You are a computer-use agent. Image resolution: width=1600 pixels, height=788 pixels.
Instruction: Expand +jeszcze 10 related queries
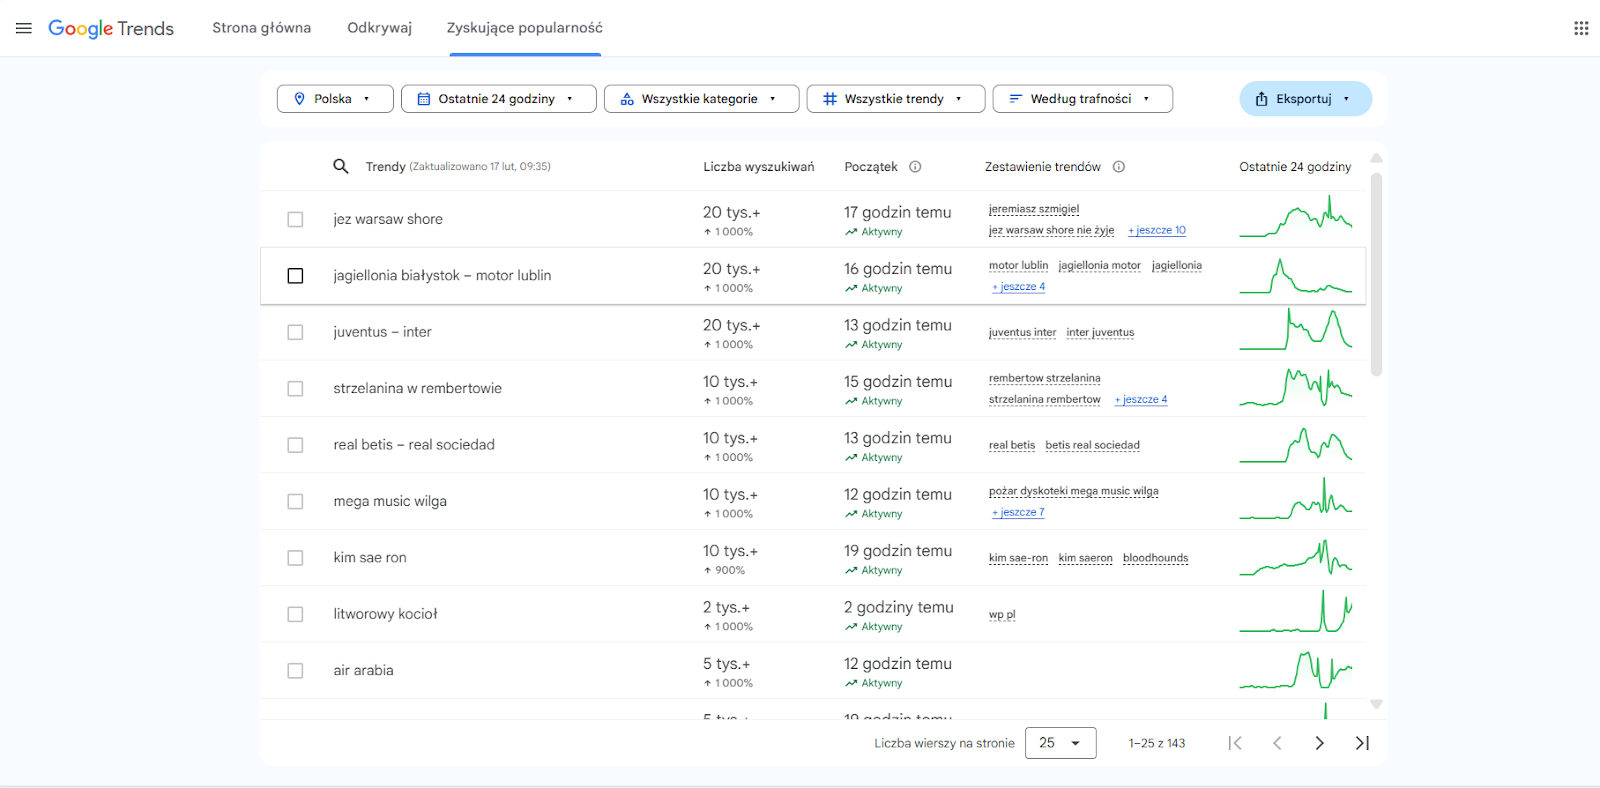pos(1157,230)
